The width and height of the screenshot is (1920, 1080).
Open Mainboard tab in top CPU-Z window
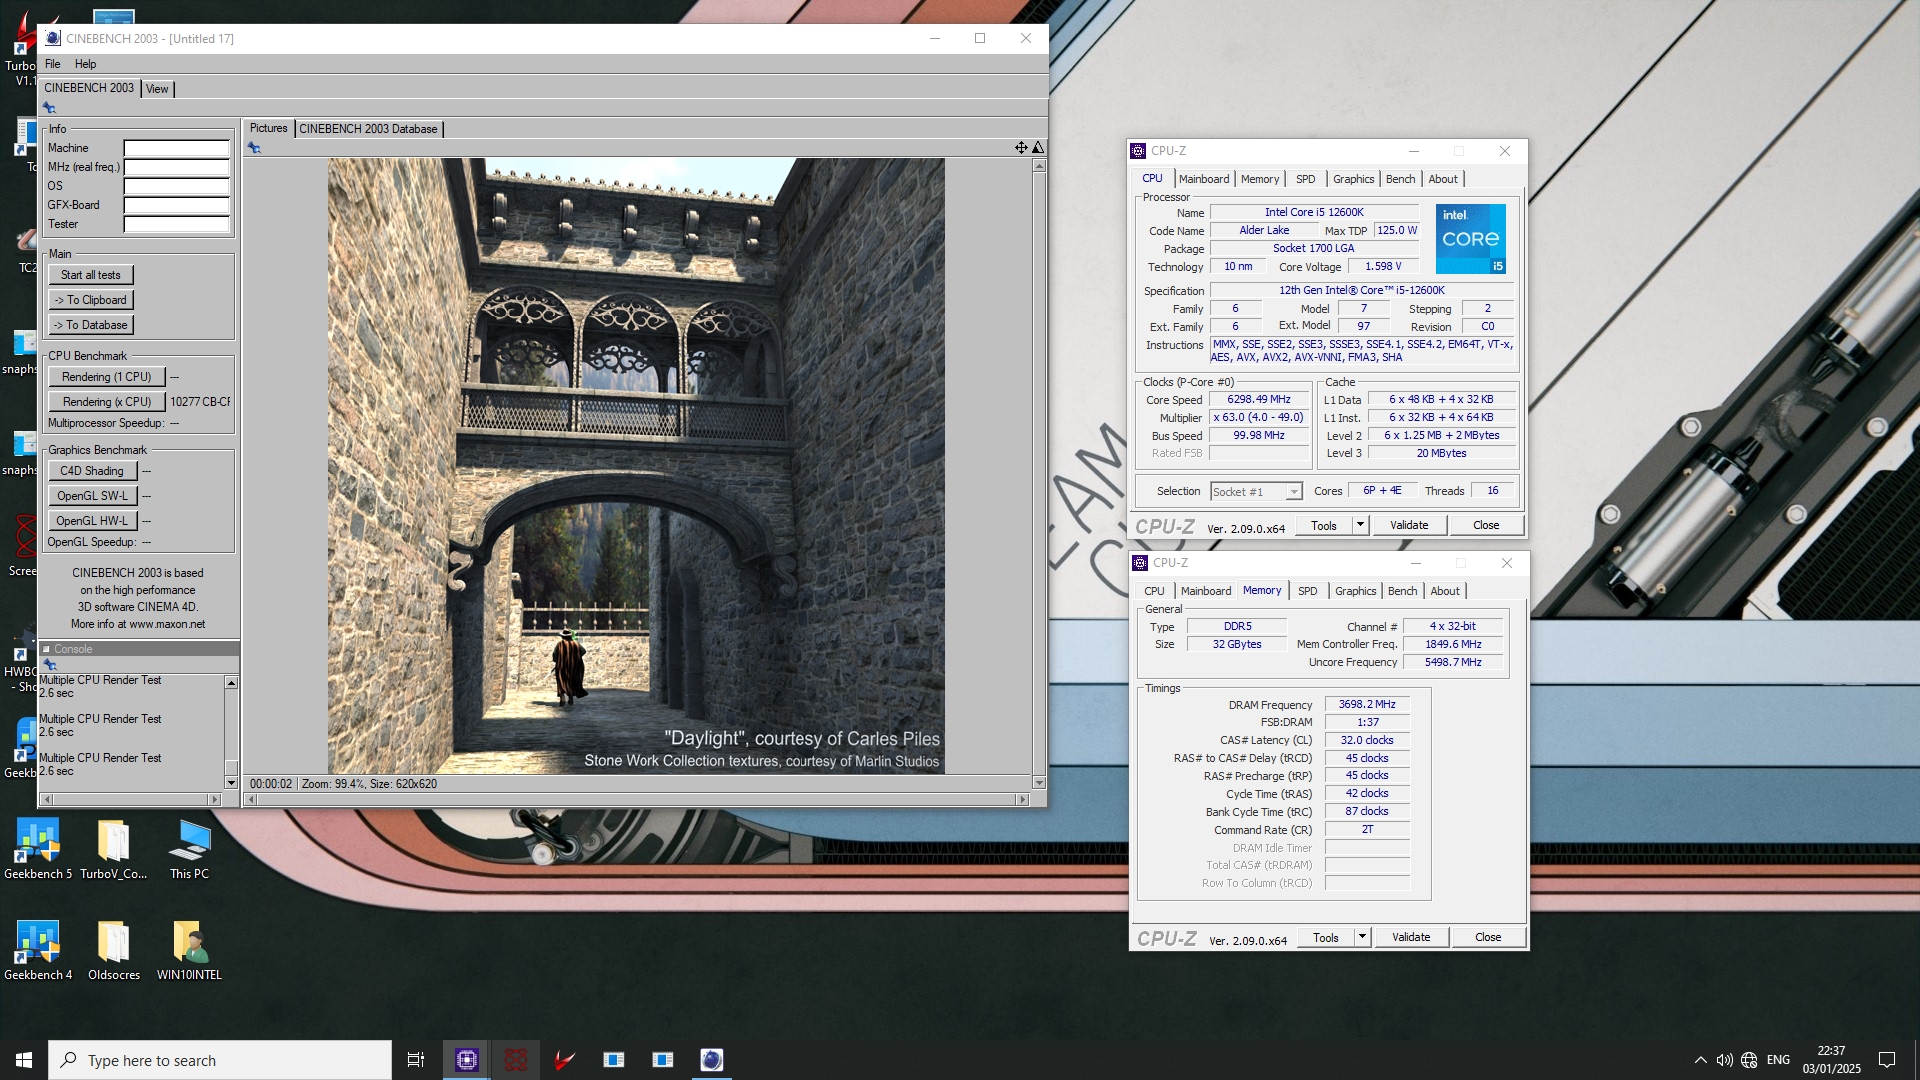[1204, 179]
